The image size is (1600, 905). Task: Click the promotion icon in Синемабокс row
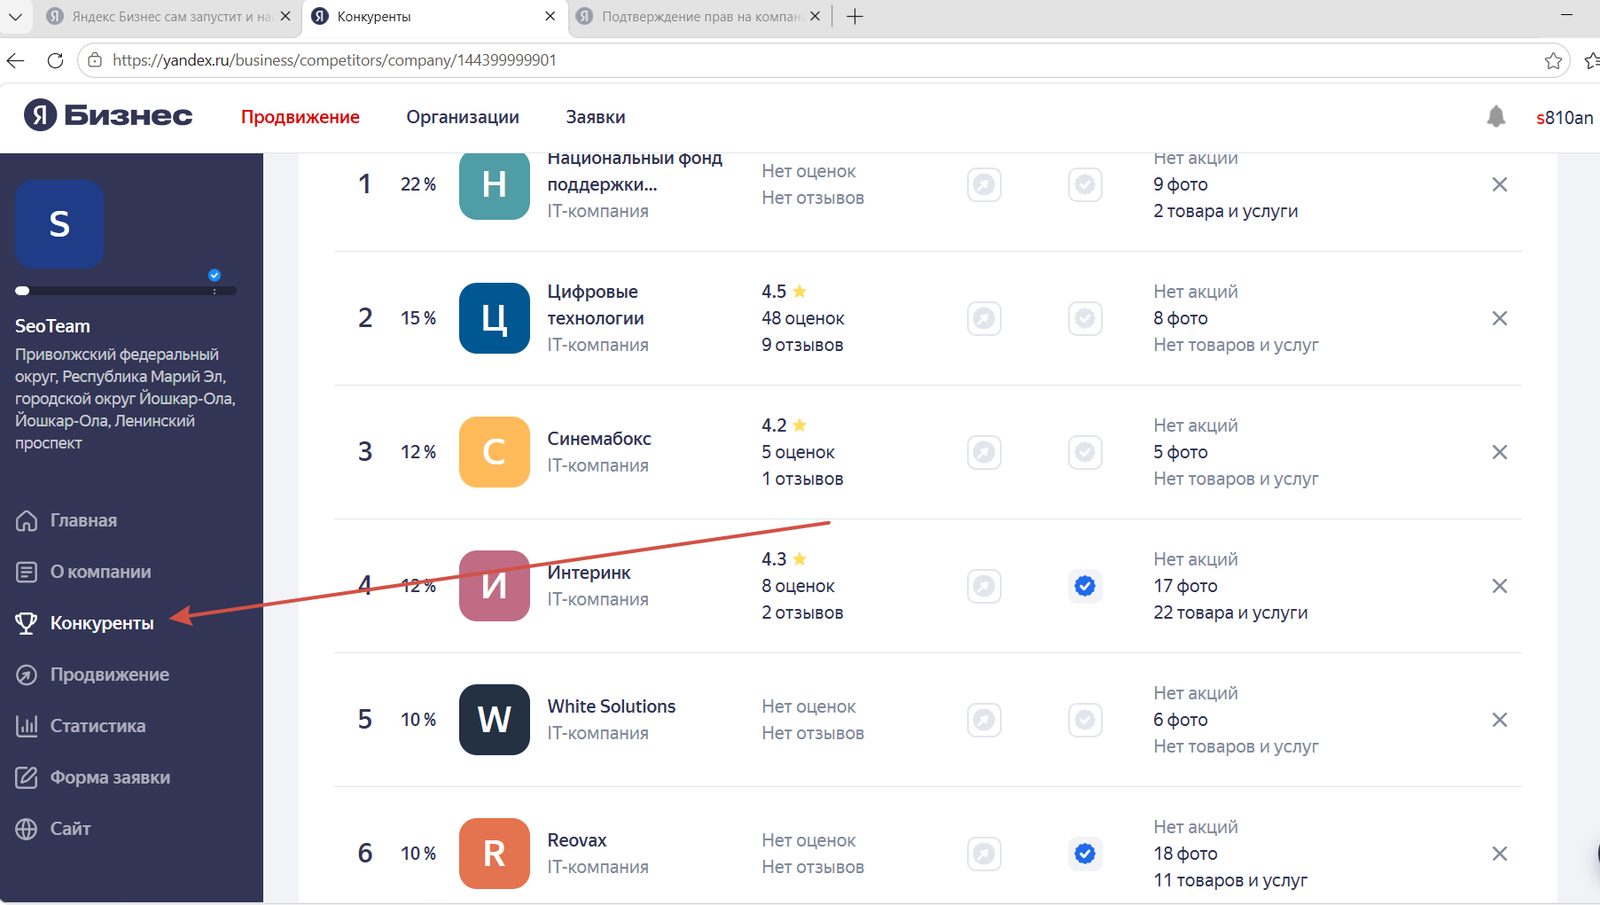pyautogui.click(x=984, y=452)
